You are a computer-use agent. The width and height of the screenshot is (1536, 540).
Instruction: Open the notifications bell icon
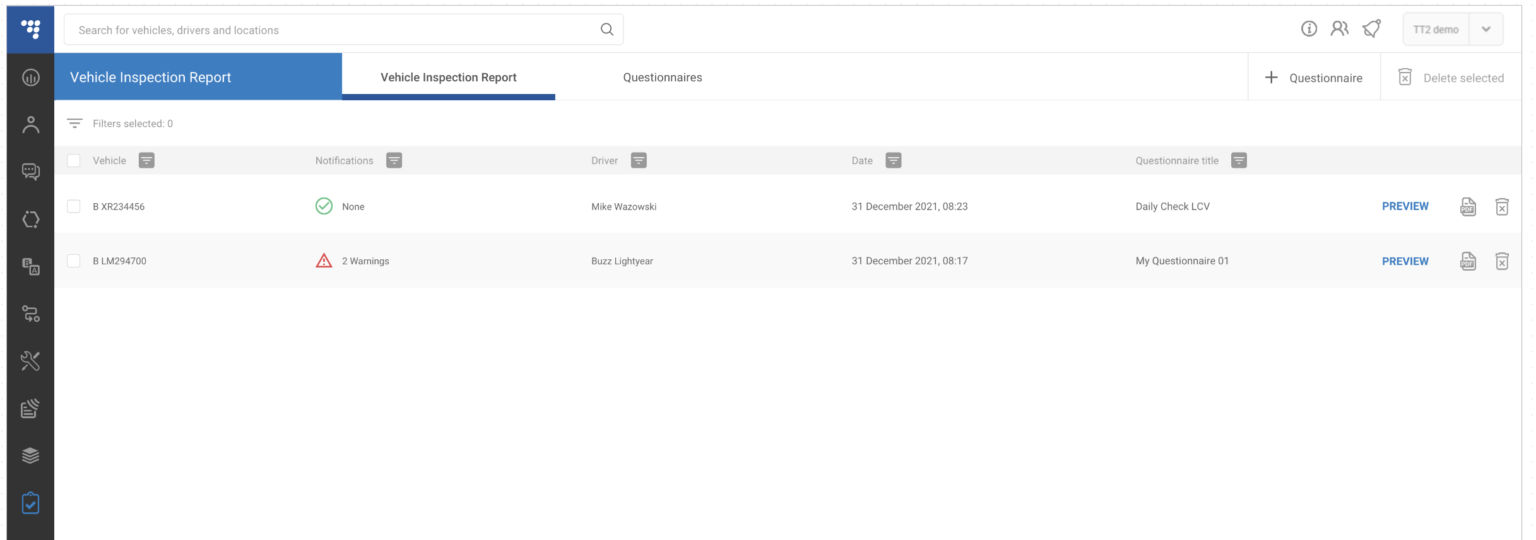1372,29
